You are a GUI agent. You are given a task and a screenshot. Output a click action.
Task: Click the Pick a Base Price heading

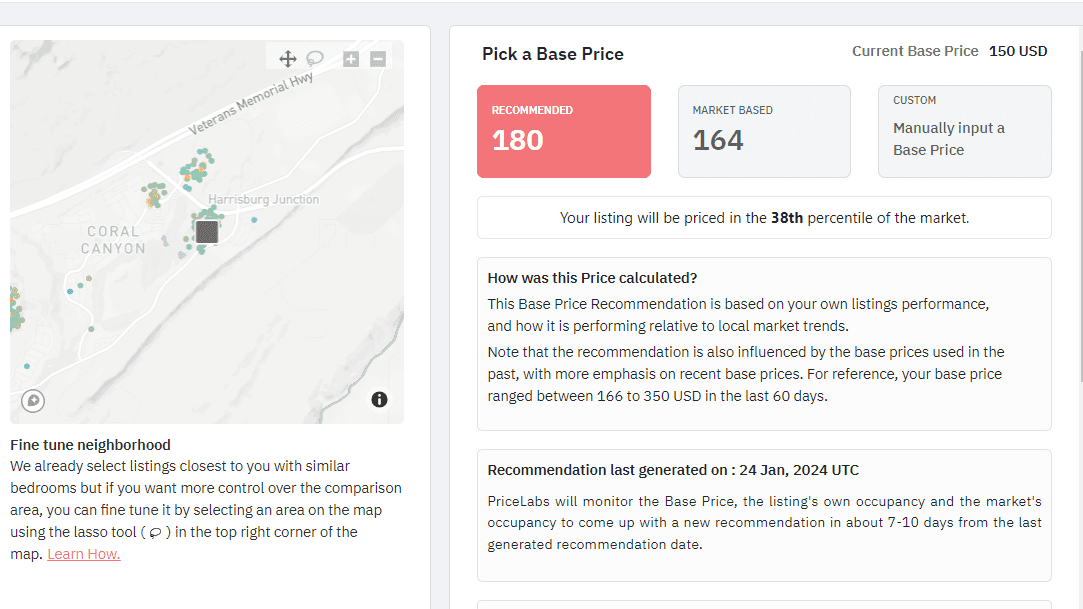[553, 54]
